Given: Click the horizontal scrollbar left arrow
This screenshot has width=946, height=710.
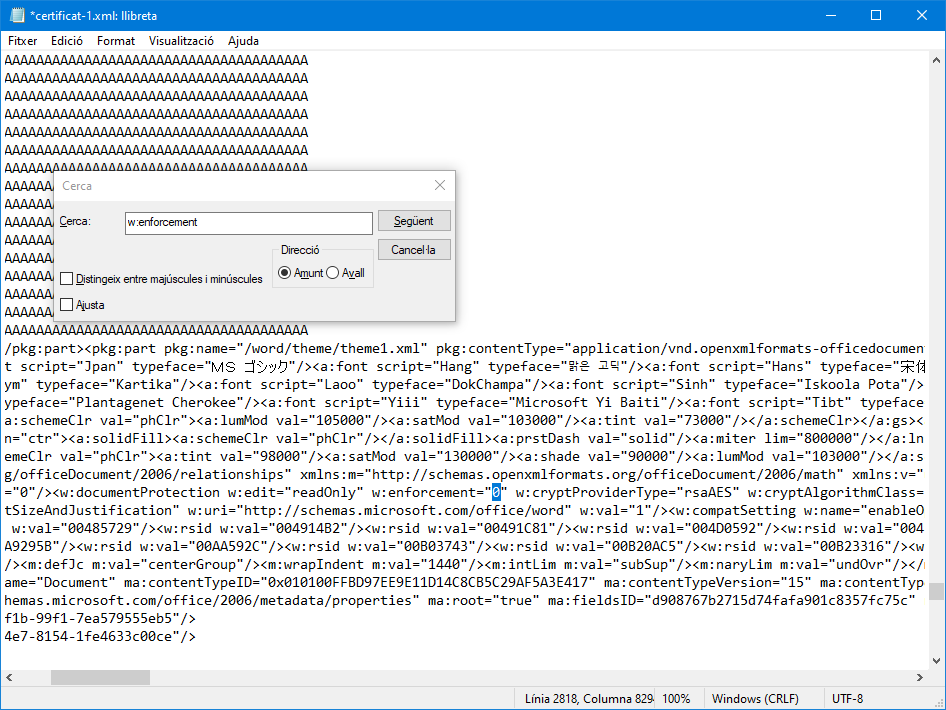Looking at the screenshot, I should tap(9, 677).
